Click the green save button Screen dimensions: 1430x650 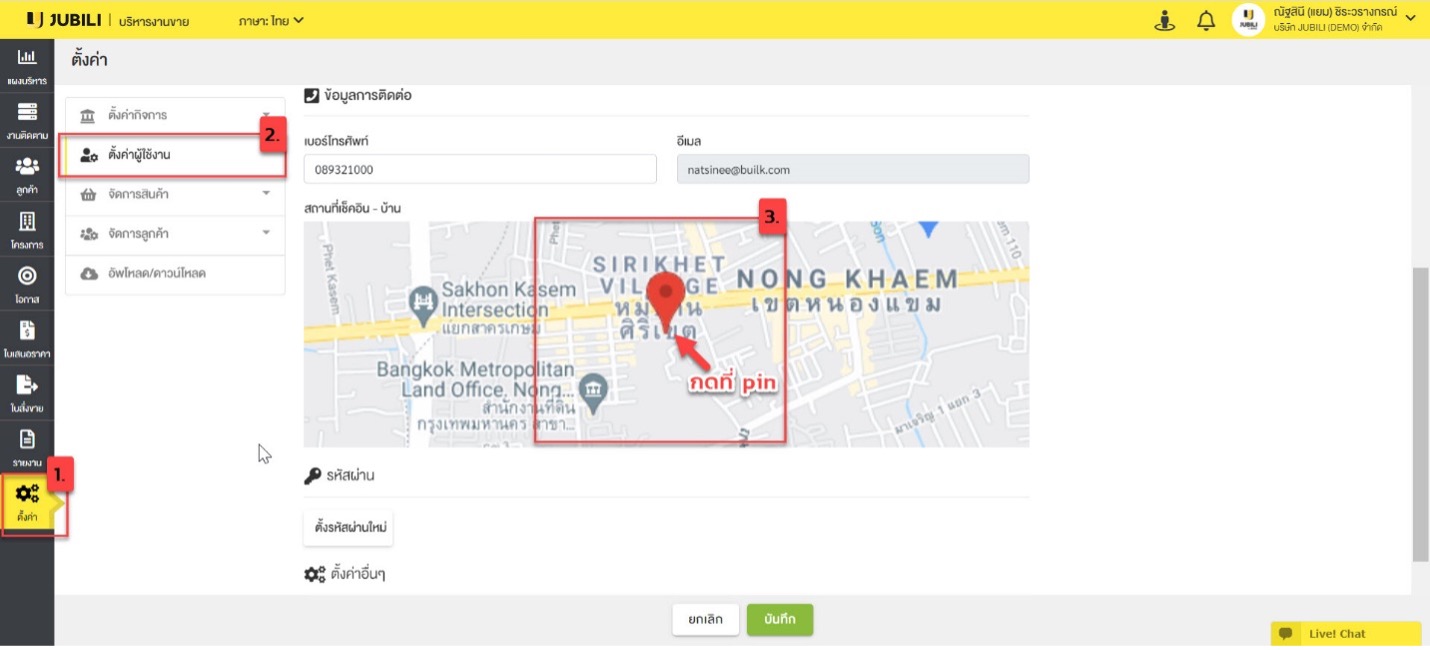coord(779,619)
